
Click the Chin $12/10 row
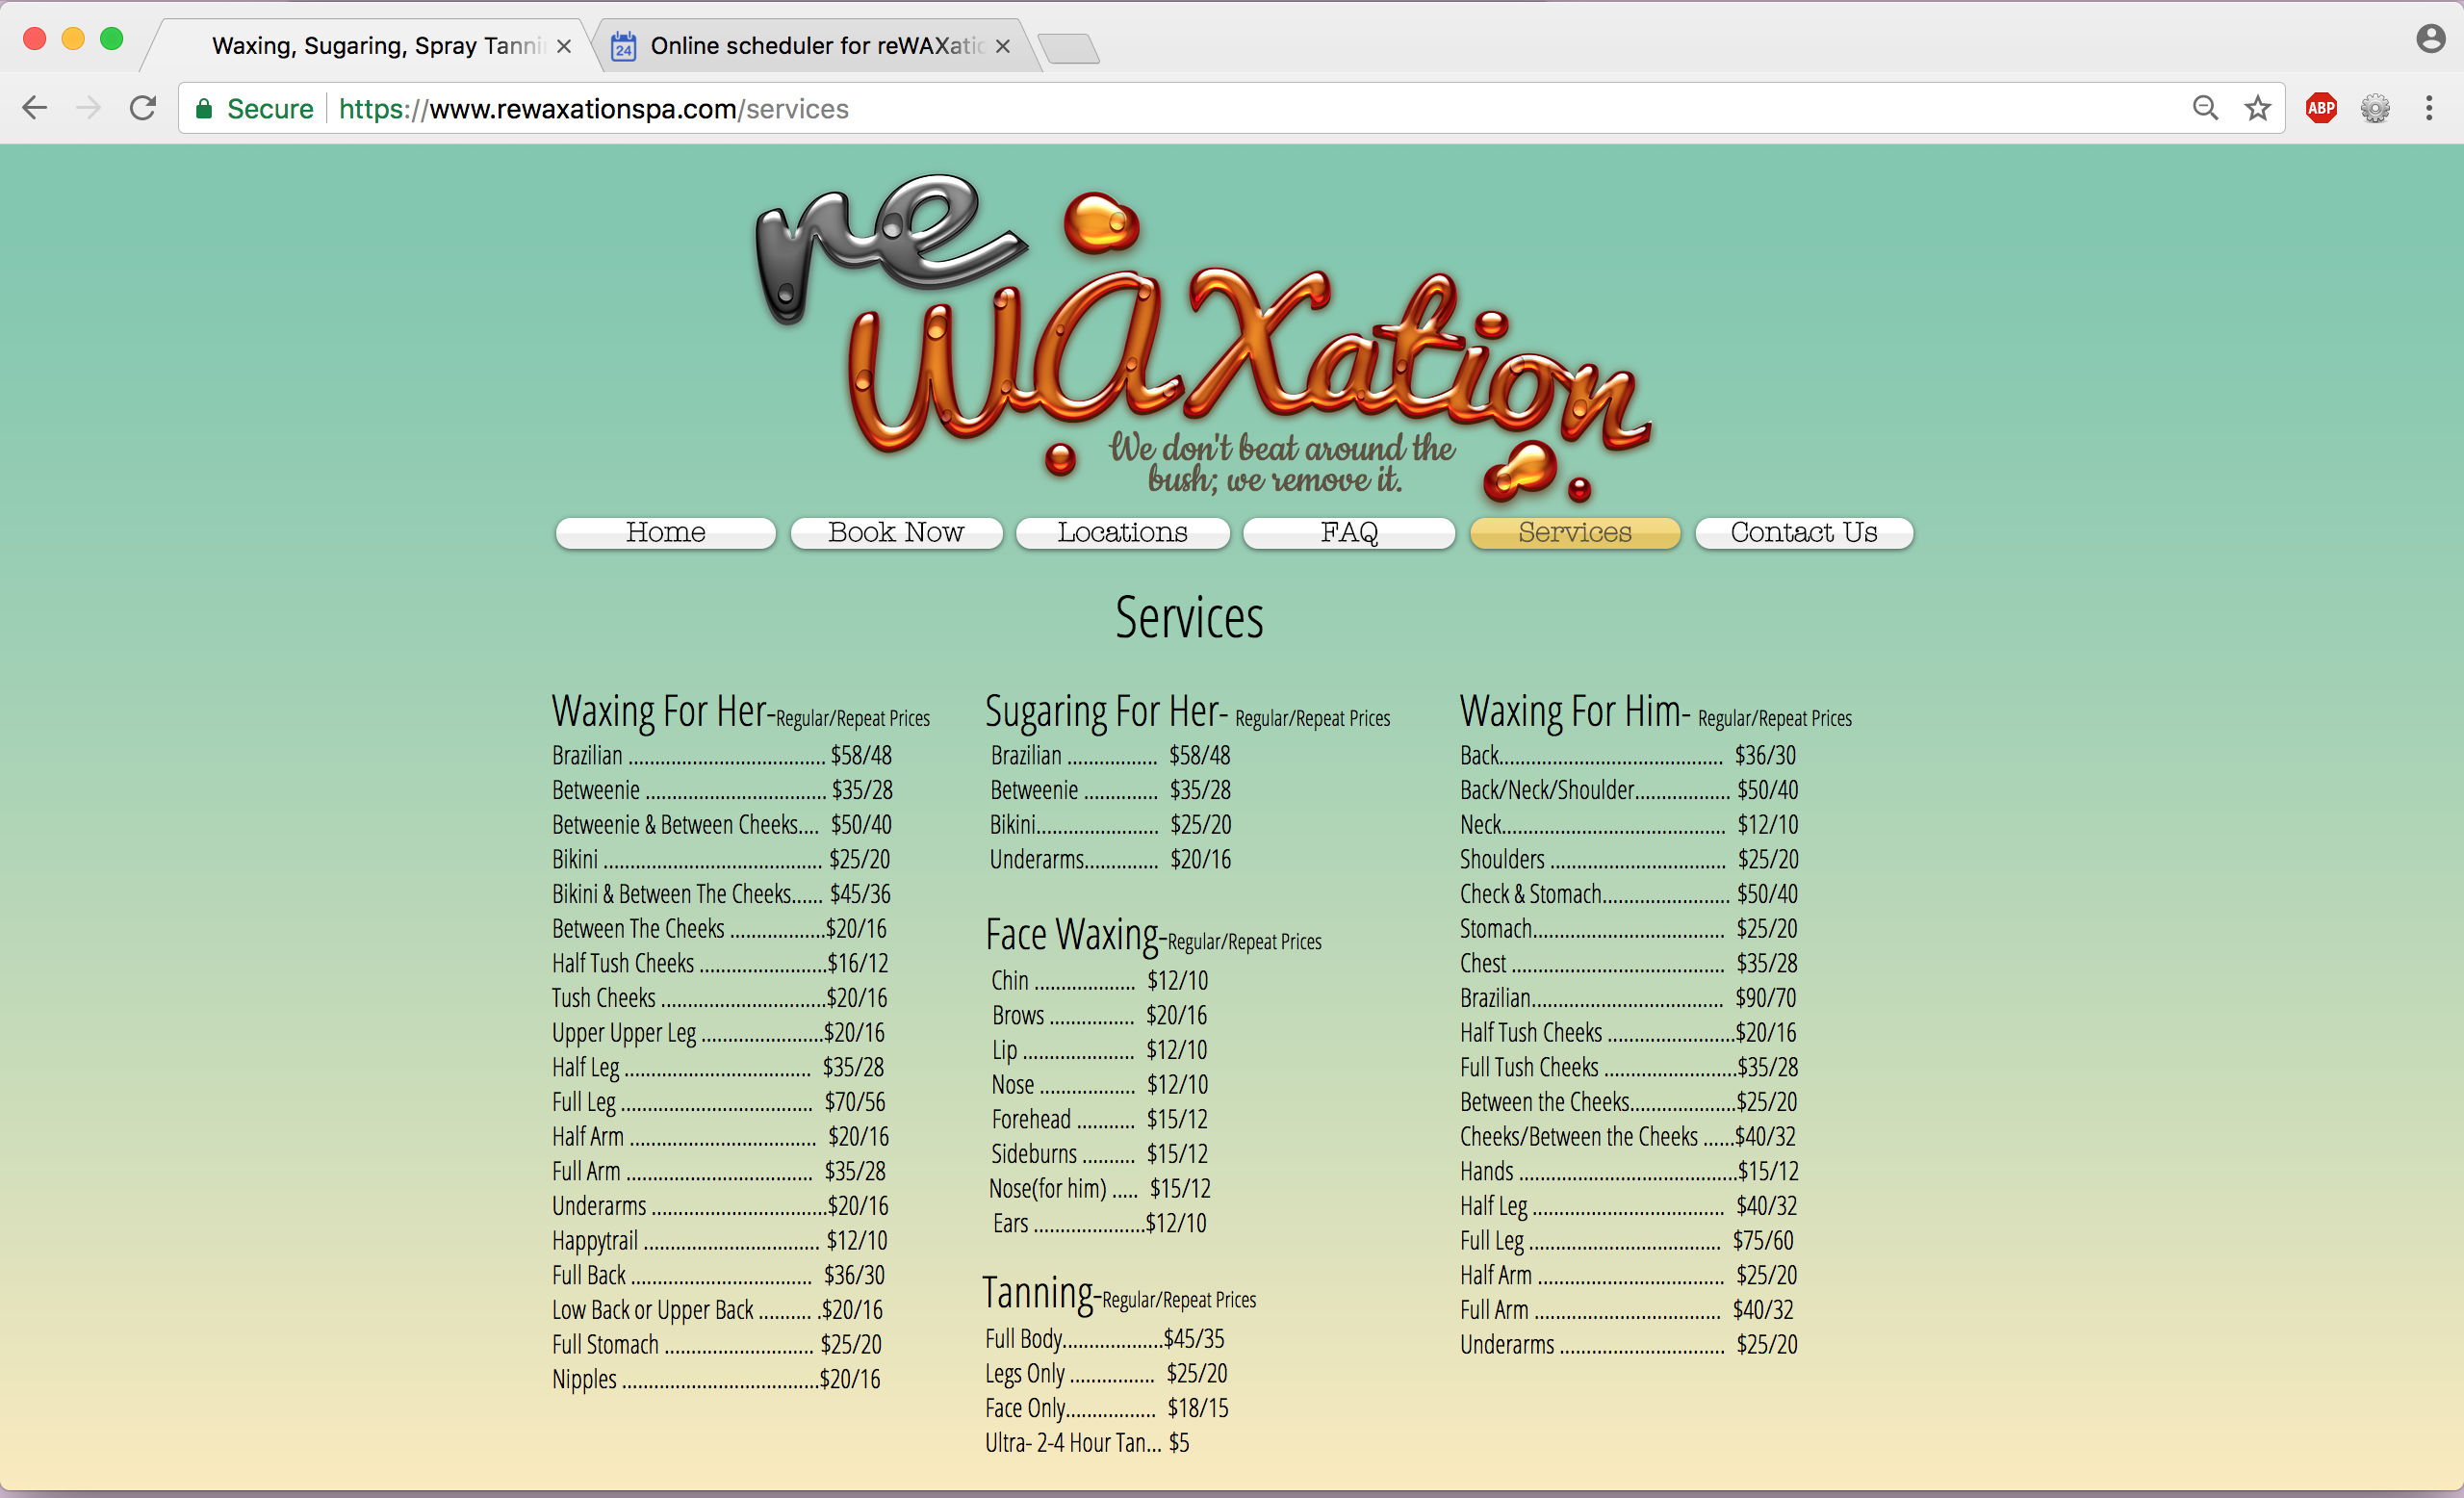coord(1099,981)
